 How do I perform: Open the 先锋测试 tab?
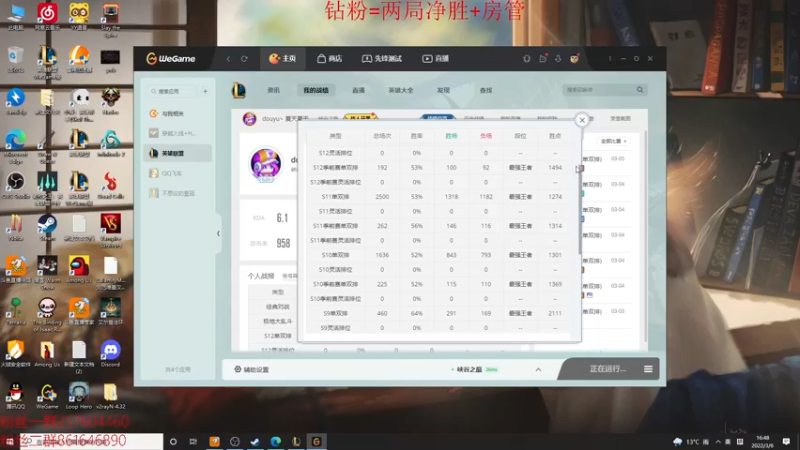click(382, 59)
